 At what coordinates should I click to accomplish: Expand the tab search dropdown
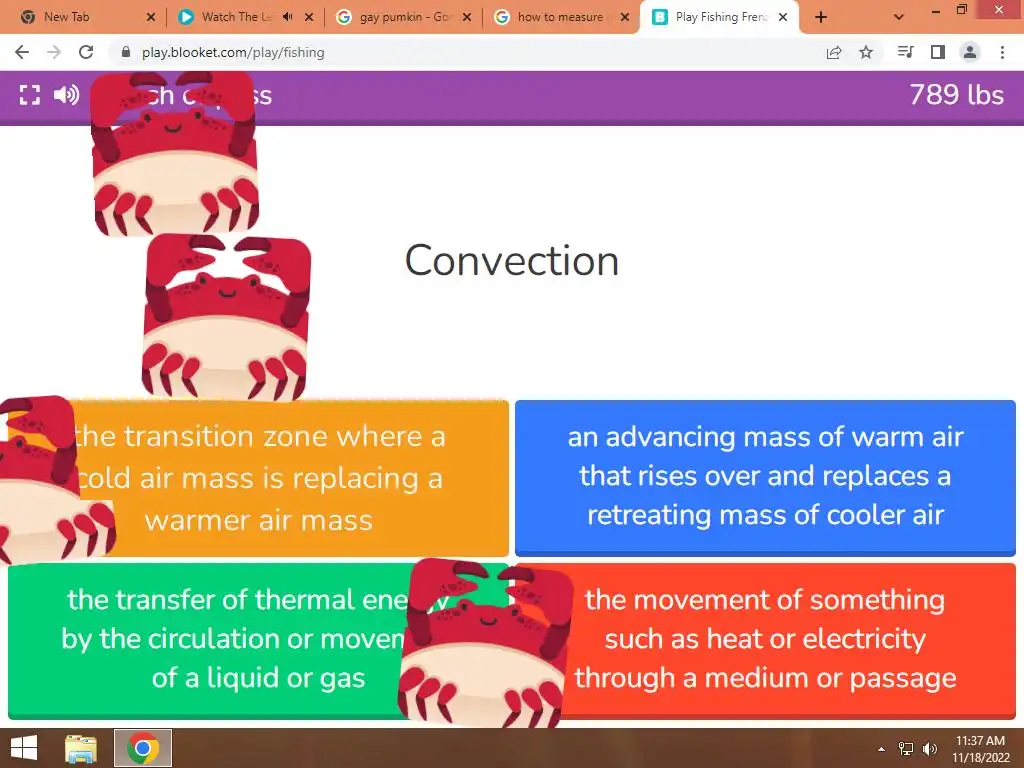899,17
